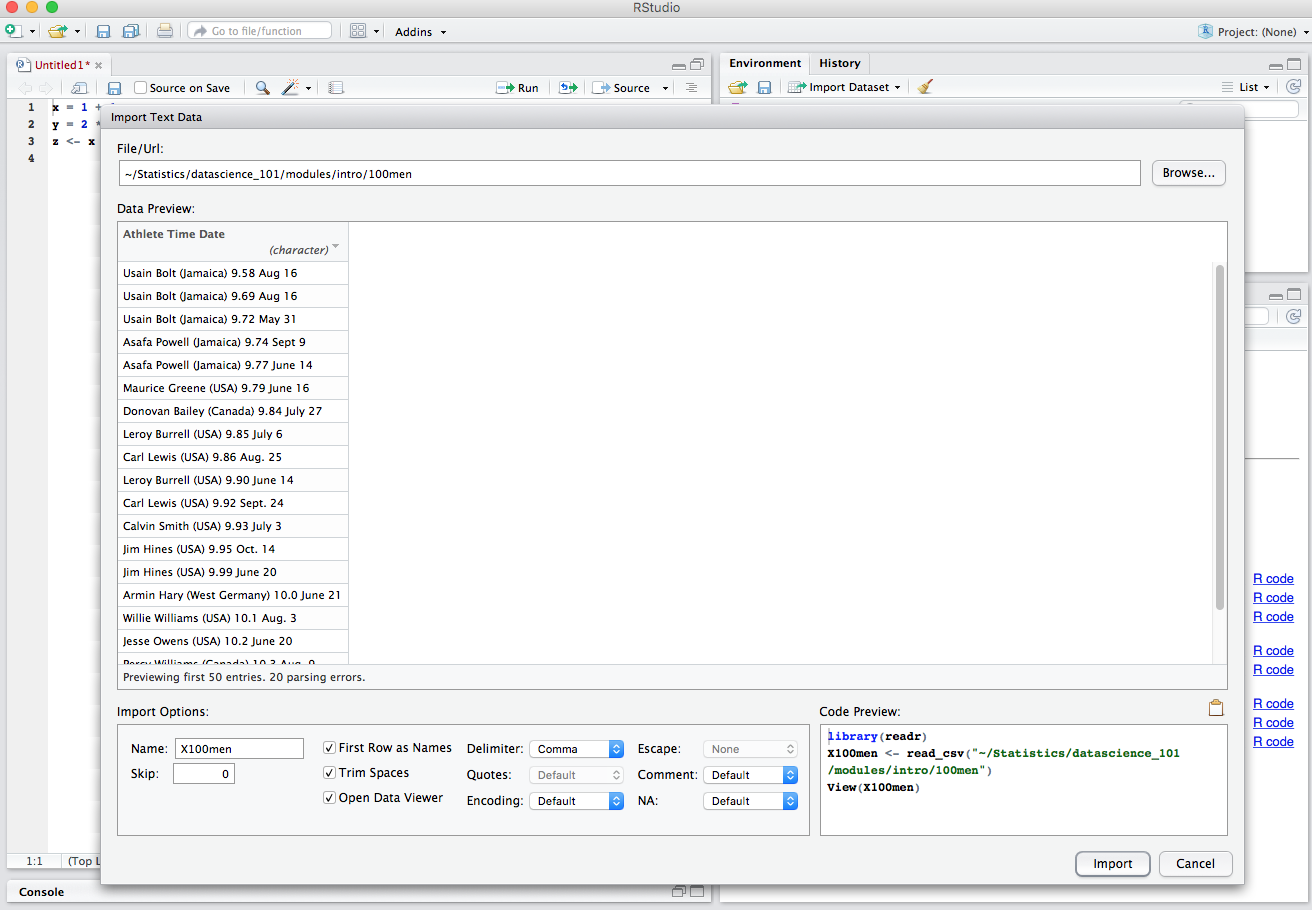Open the Addins menu
Screen dimensions: 1312x910
tap(420, 32)
